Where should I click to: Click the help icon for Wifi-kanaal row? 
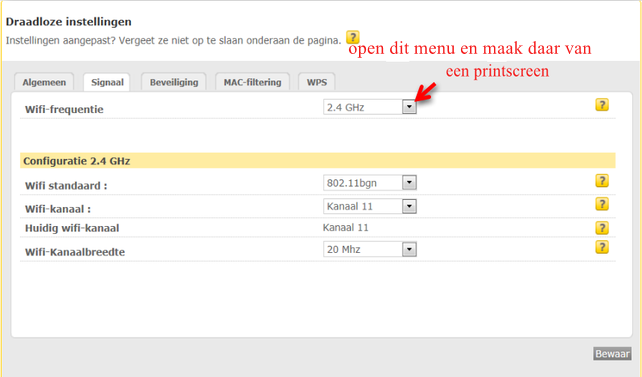(601, 204)
